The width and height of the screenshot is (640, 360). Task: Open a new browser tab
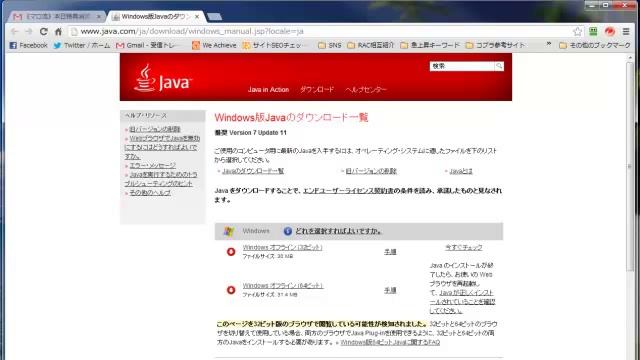tap(215, 17)
